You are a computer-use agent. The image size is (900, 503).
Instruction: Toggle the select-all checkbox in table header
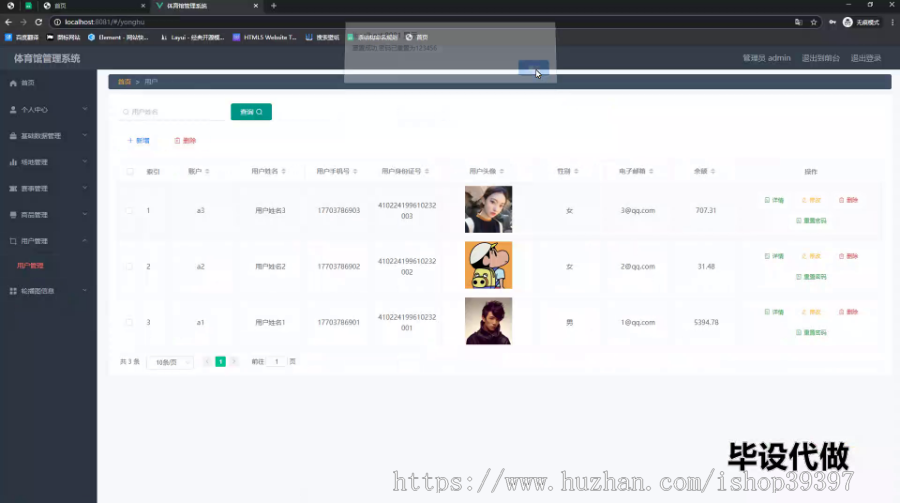[x=130, y=171]
